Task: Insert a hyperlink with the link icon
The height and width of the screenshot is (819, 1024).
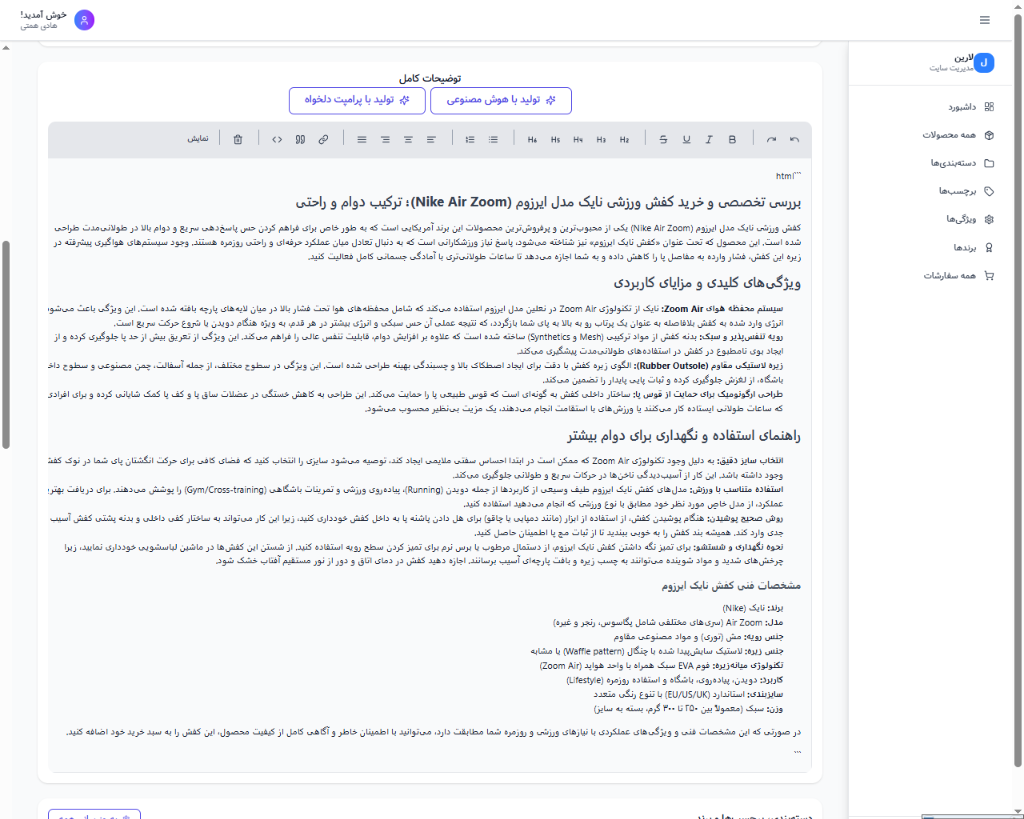Action: tap(323, 139)
